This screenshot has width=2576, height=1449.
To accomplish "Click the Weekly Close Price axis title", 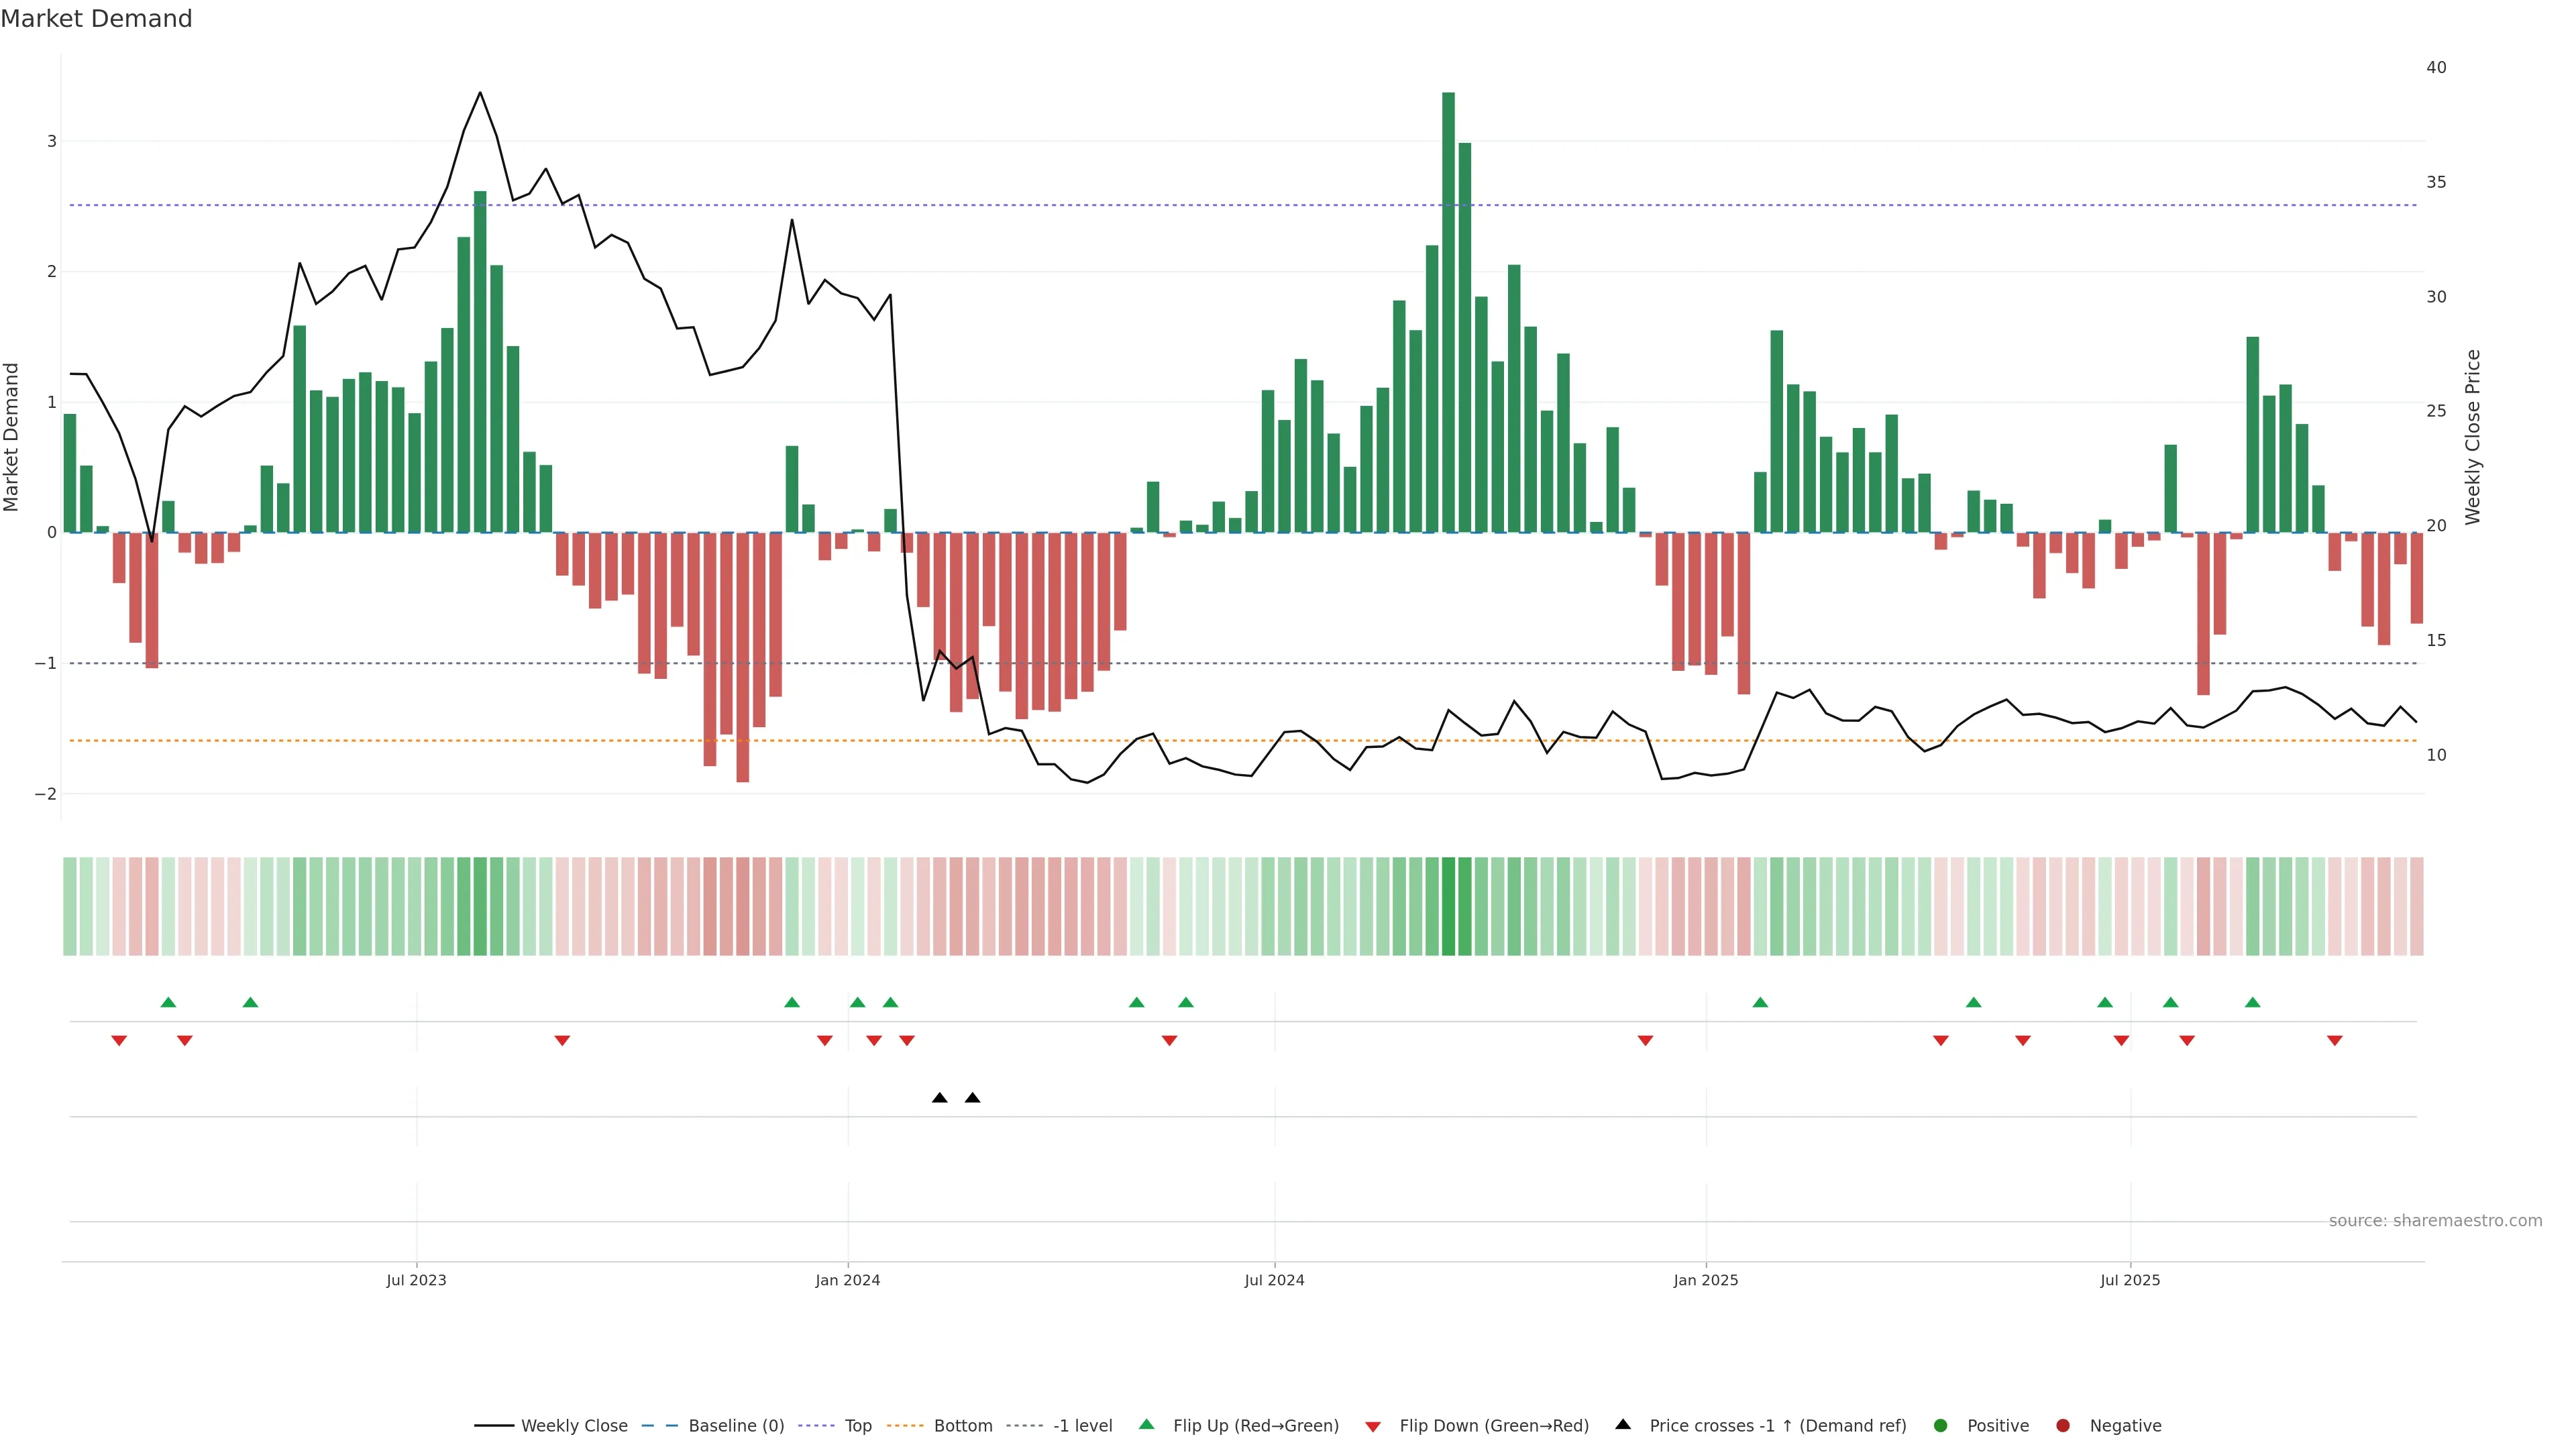I will (x=2473, y=437).
